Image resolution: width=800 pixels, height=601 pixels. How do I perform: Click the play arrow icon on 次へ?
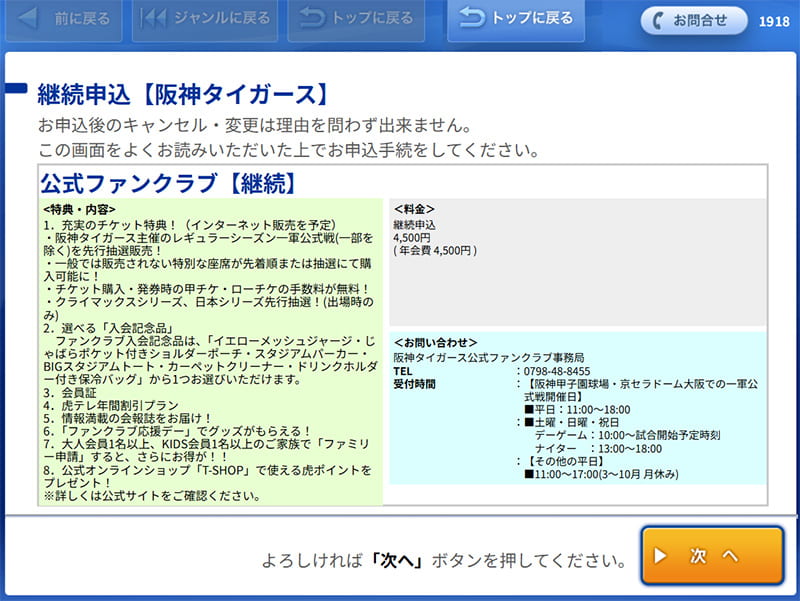click(660, 556)
